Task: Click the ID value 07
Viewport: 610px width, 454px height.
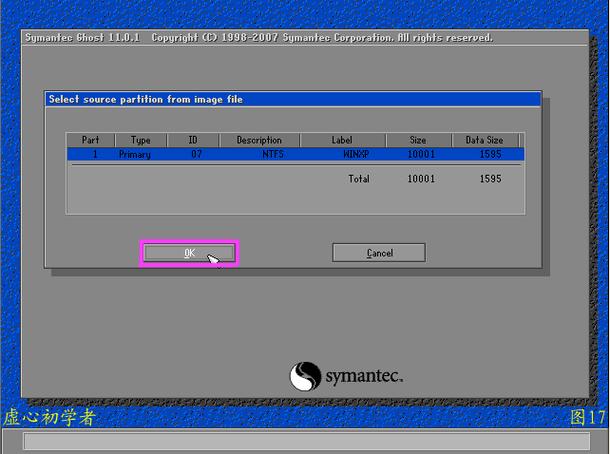Action: pos(196,154)
